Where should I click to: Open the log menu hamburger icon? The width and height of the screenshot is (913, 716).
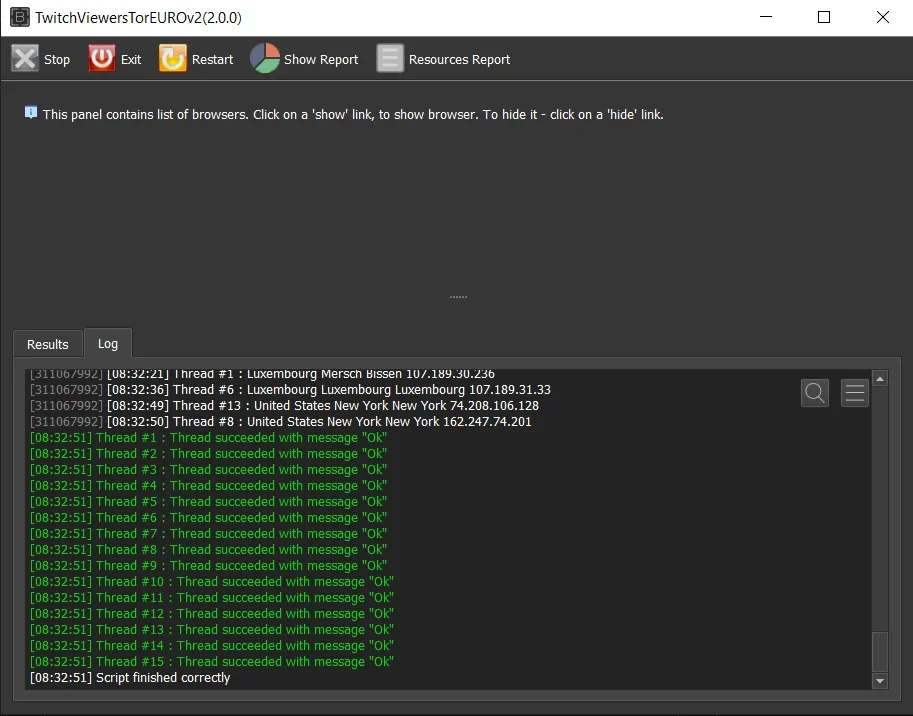click(x=855, y=393)
